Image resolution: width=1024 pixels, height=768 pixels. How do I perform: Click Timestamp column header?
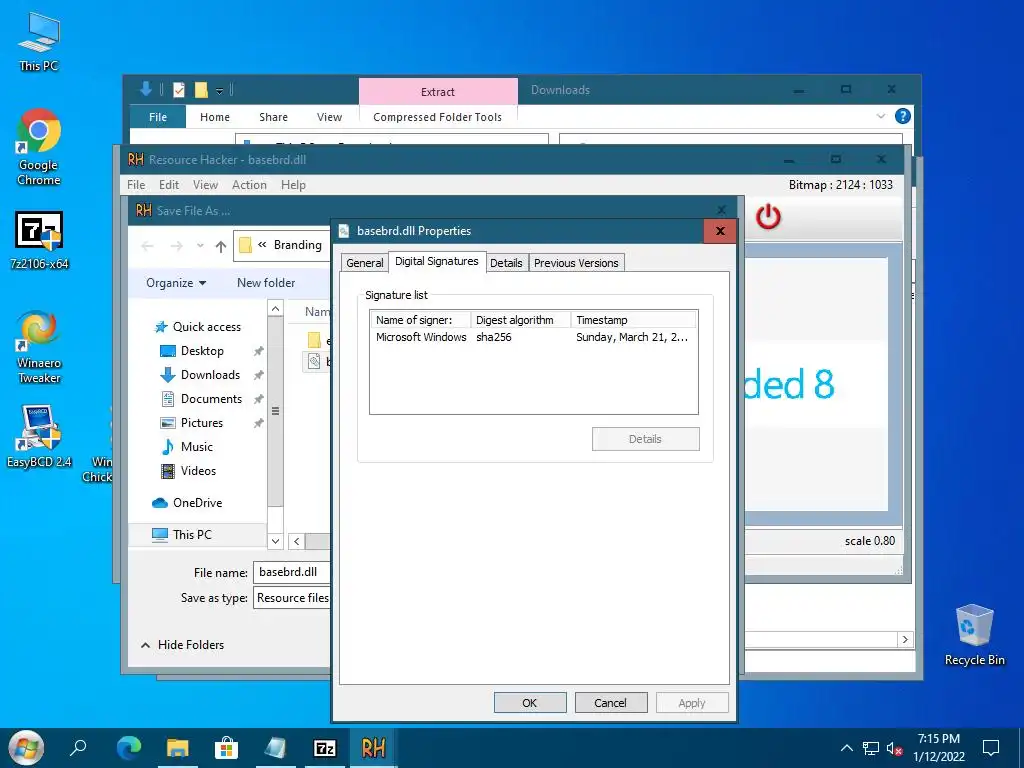click(x=633, y=320)
